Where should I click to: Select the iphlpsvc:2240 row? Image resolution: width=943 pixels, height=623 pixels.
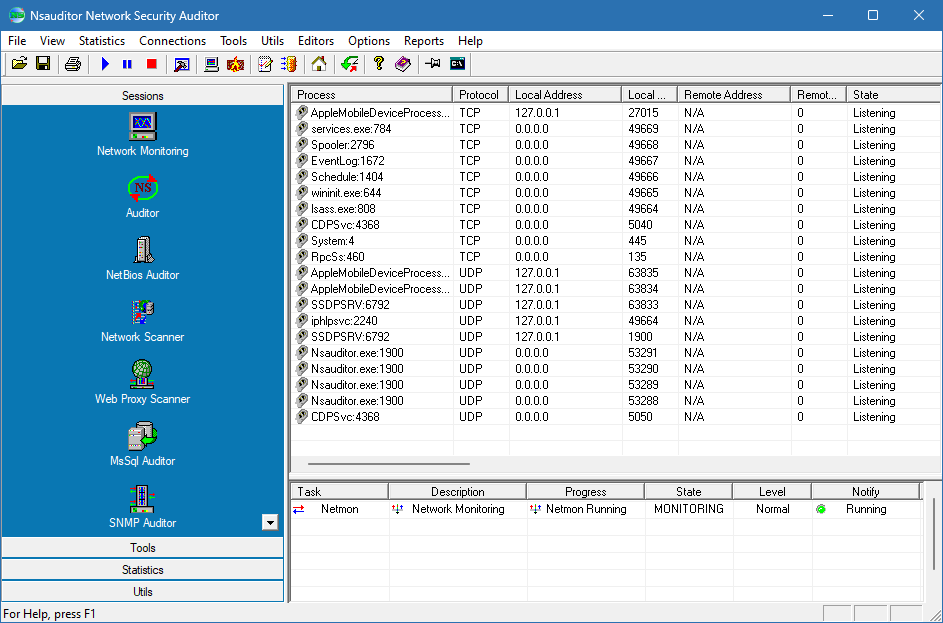click(615, 321)
